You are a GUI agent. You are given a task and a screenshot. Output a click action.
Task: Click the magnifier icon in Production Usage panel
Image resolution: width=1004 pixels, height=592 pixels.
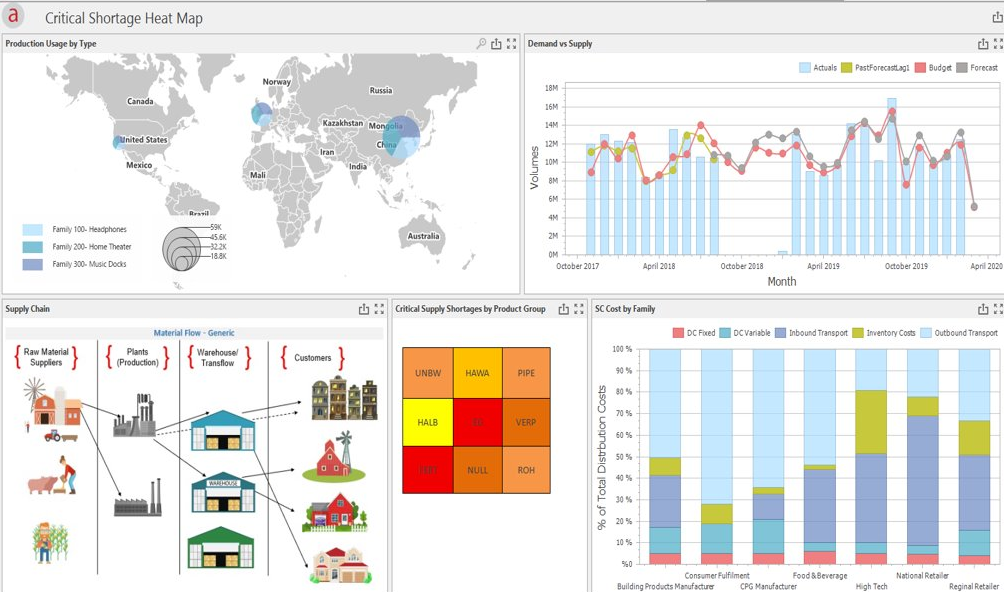[x=481, y=44]
